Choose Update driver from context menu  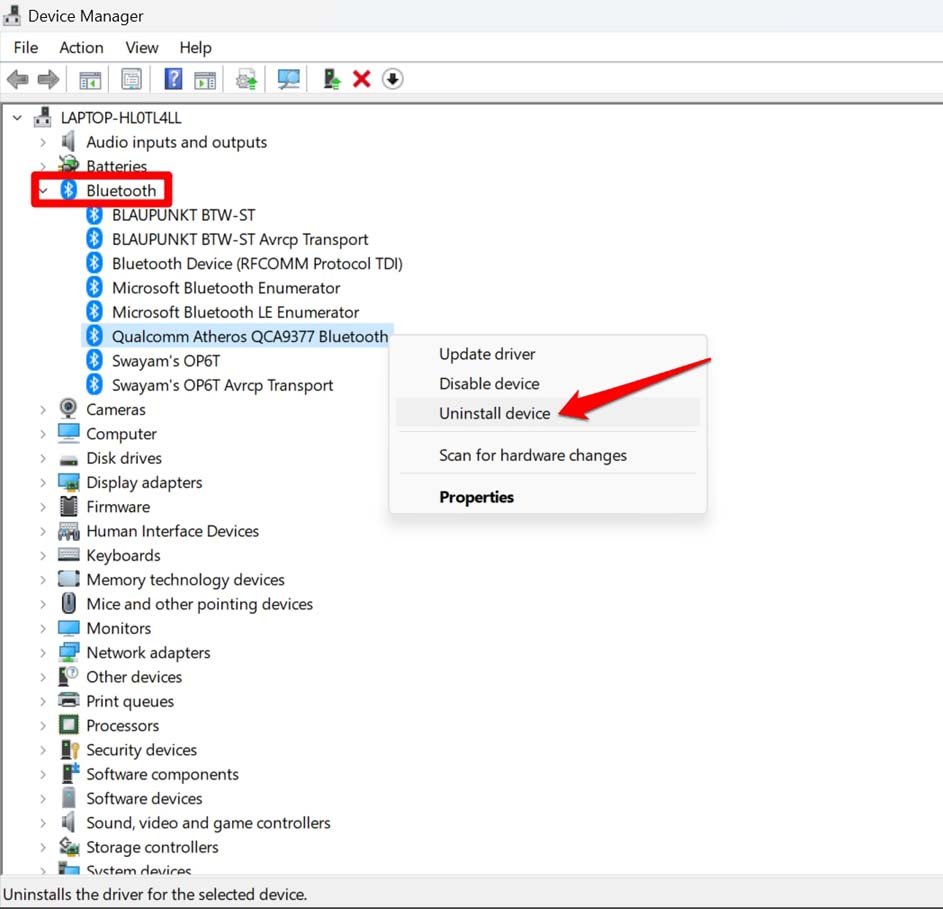[x=548, y=354]
